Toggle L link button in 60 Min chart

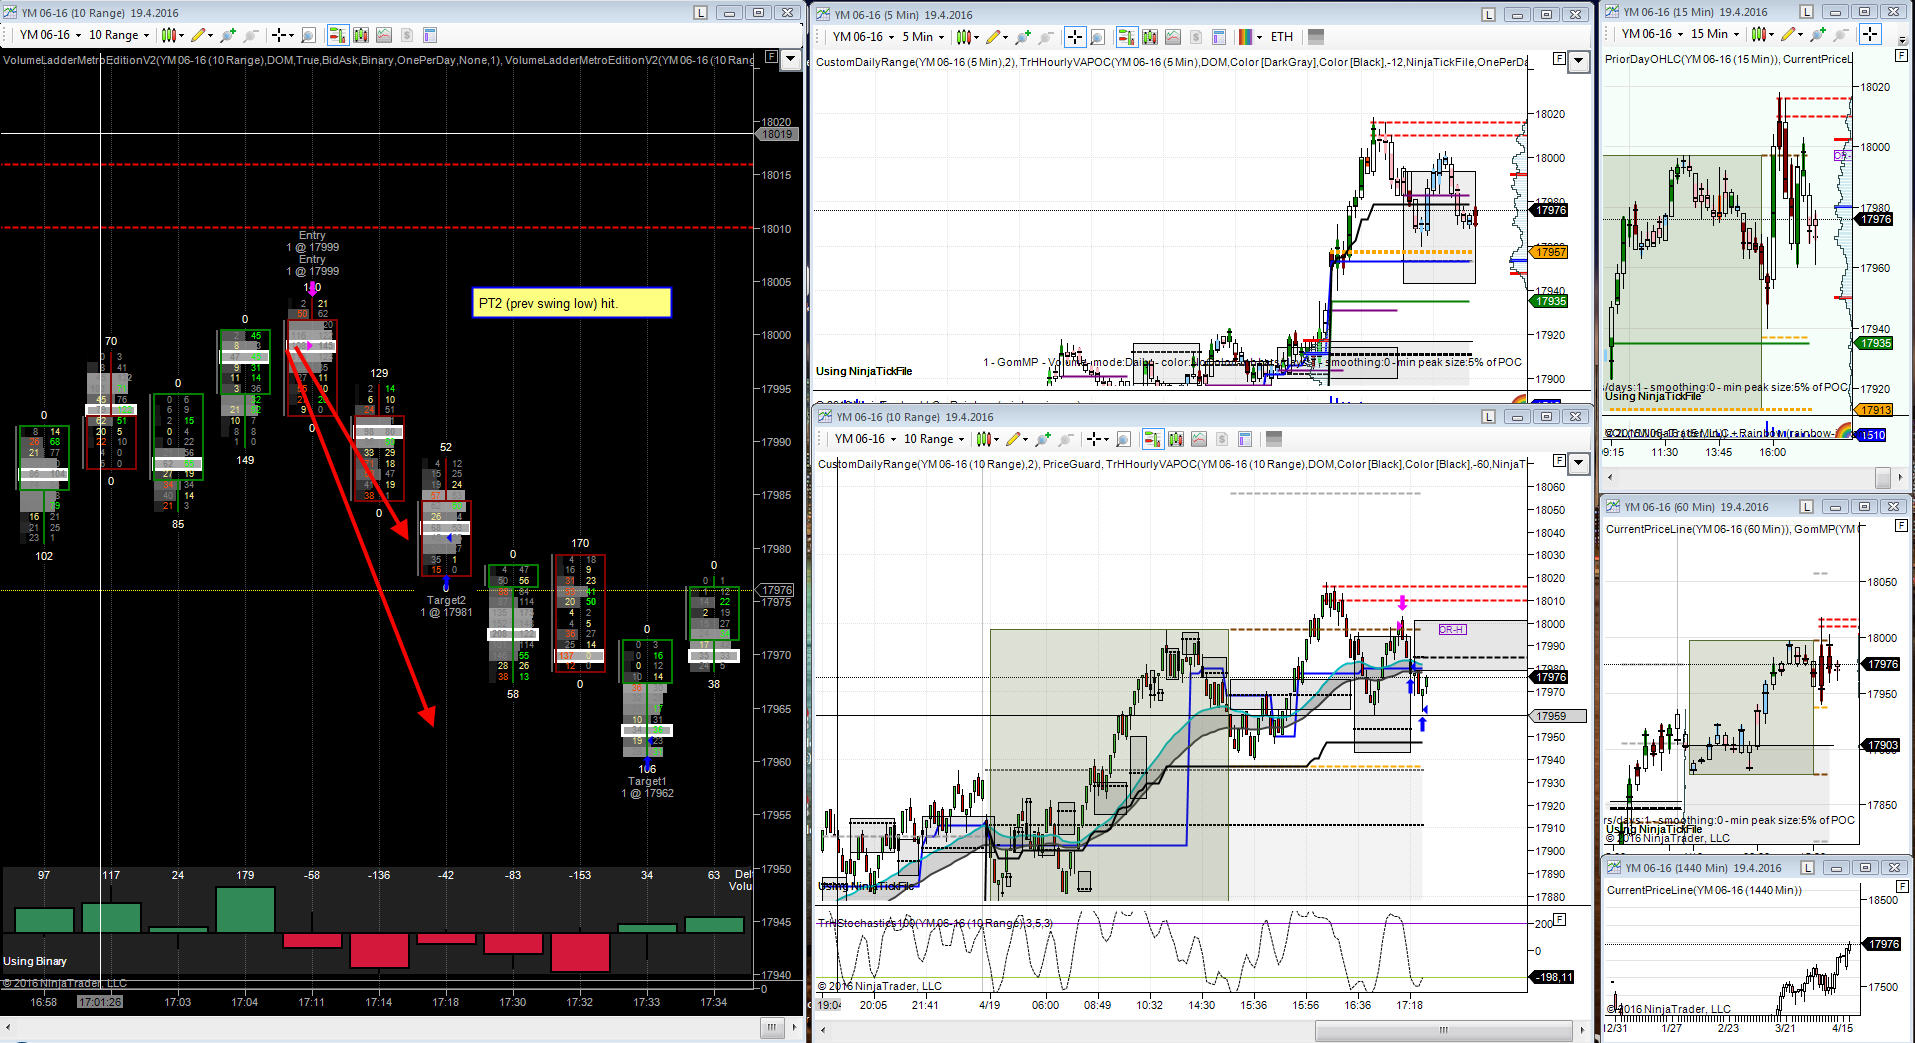coord(1808,507)
